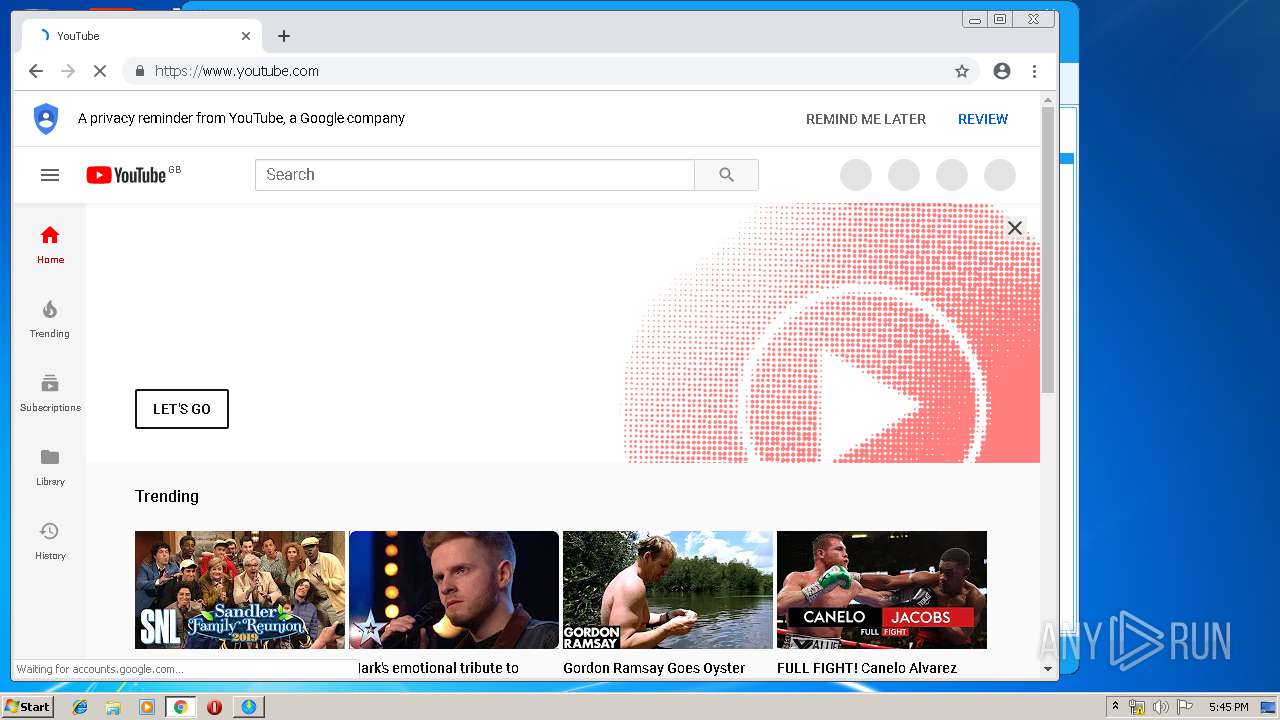Click the page scrollbar down arrow
This screenshot has height=720, width=1280.
(x=1048, y=668)
